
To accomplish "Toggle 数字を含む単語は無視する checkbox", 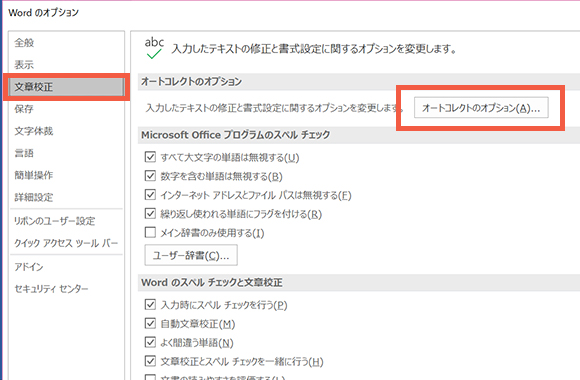I will coord(150,176).
